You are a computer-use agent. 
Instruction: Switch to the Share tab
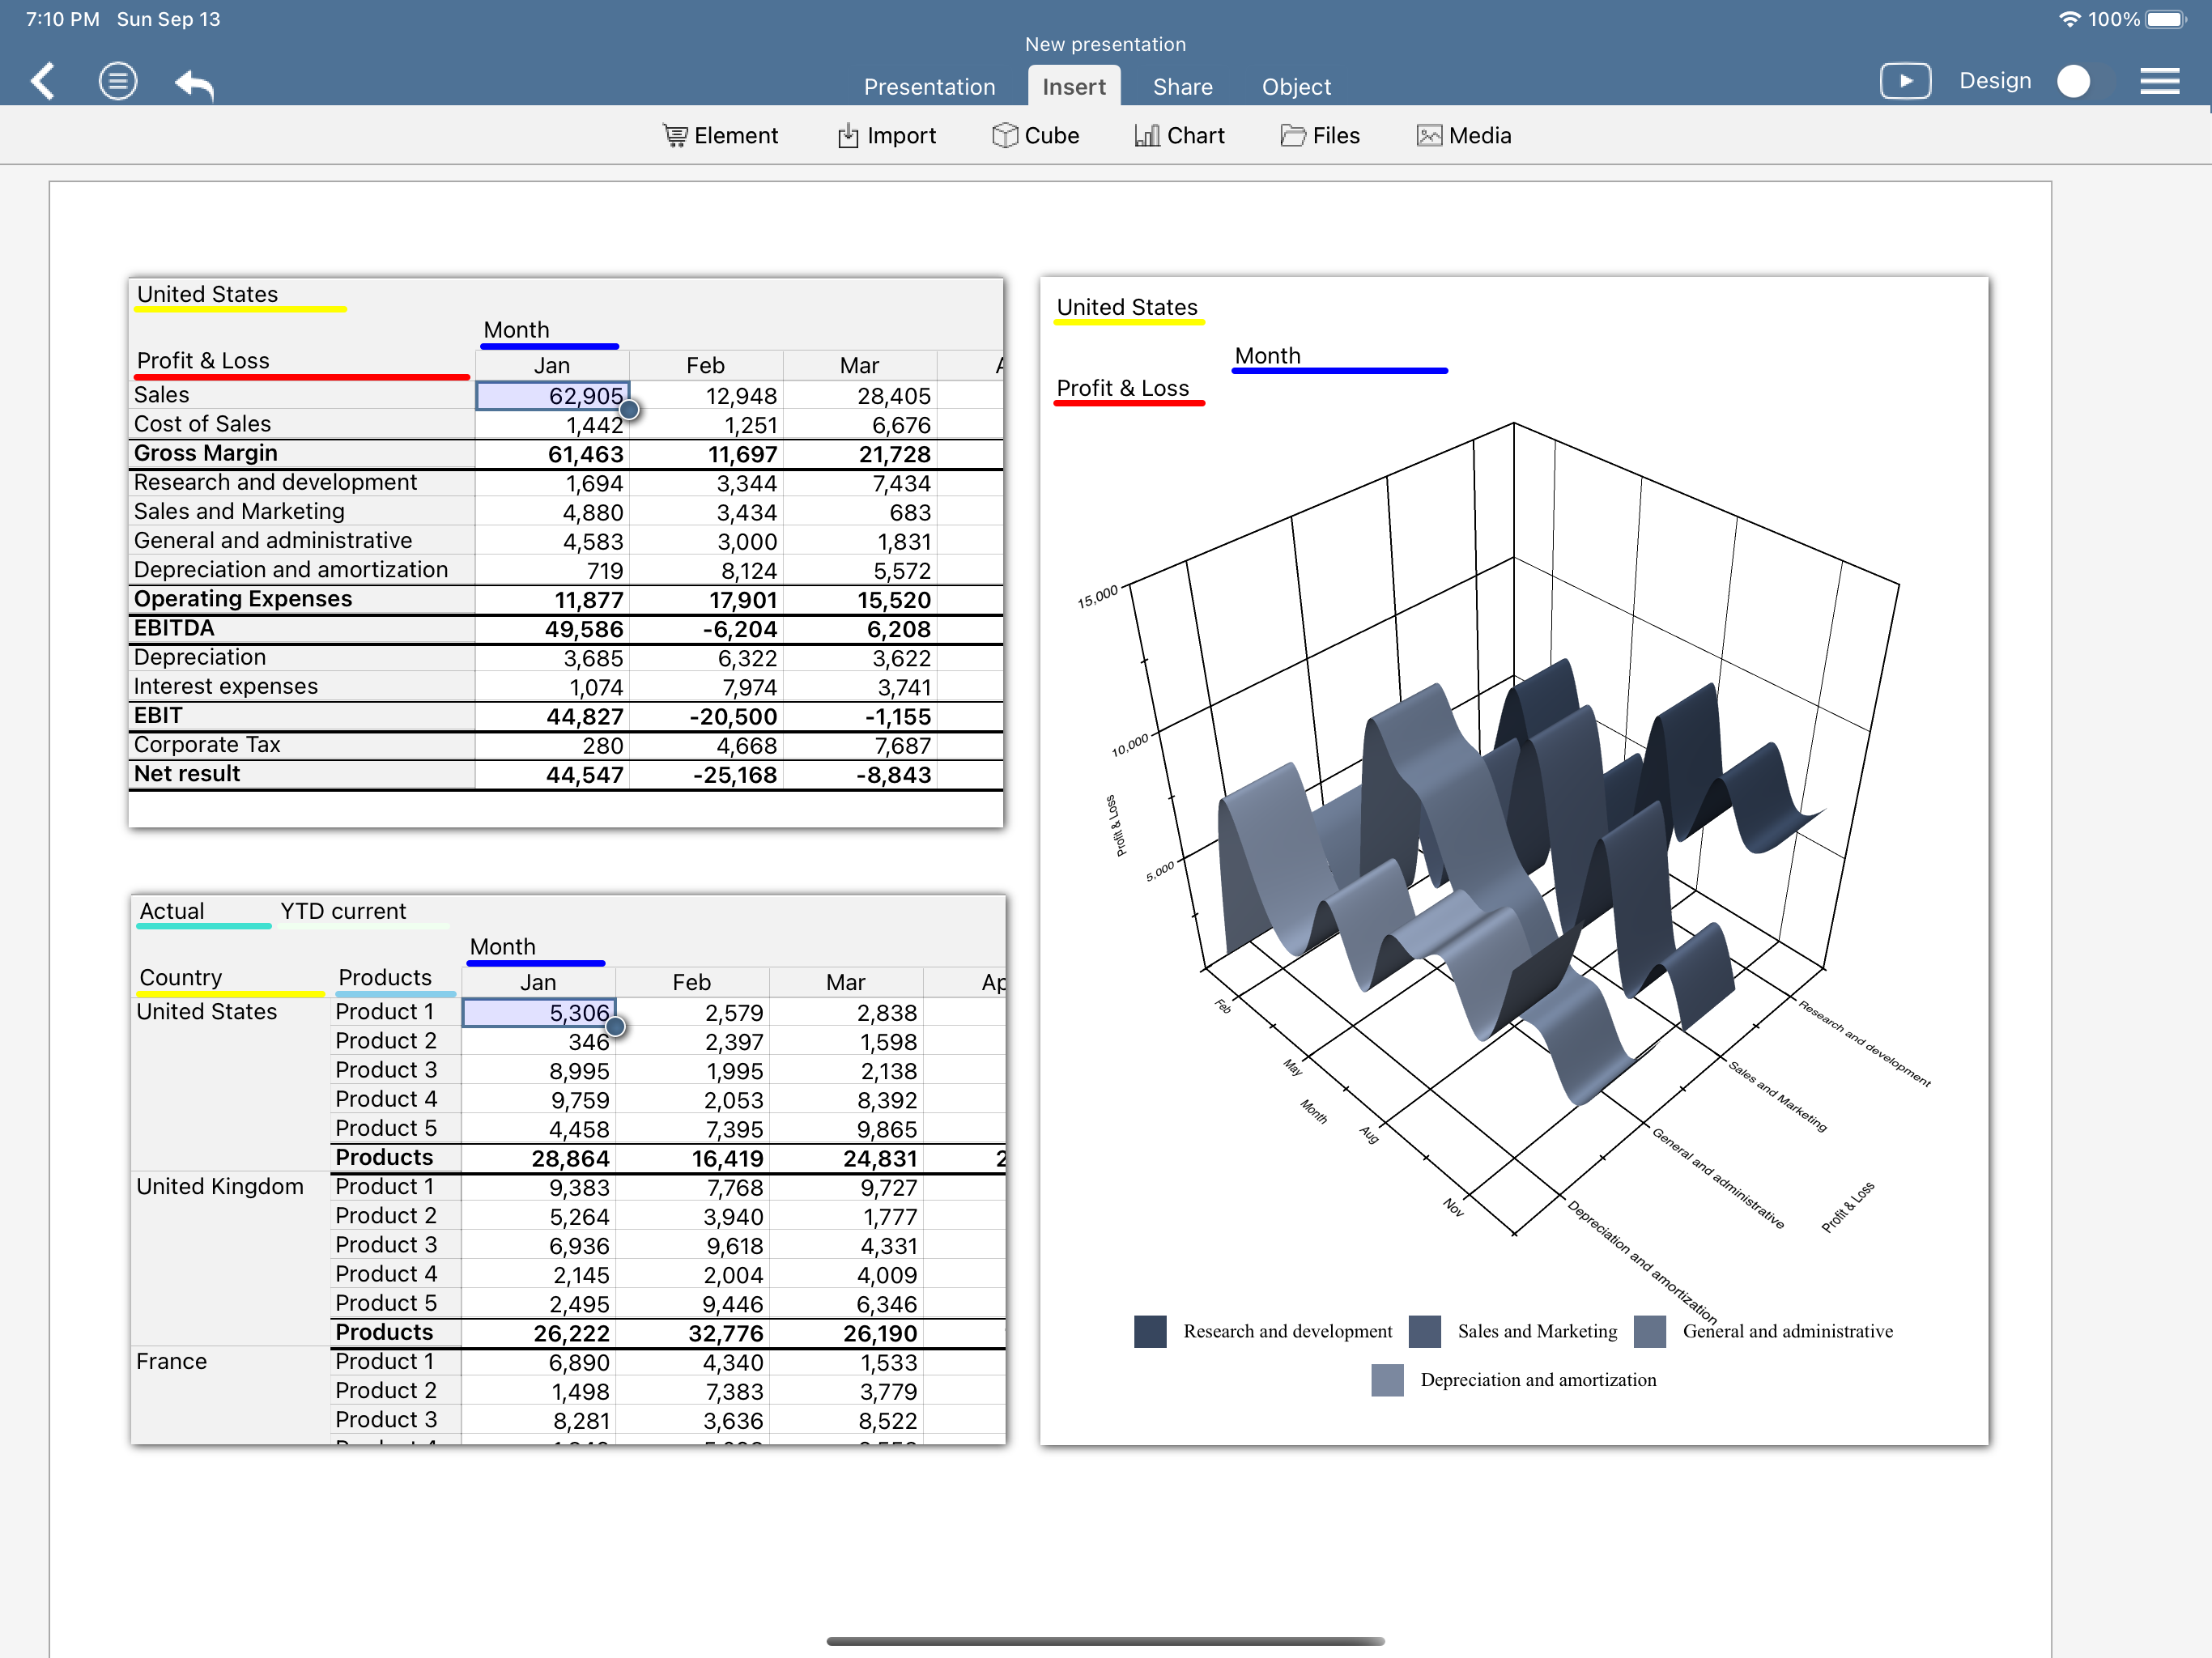[1183, 87]
